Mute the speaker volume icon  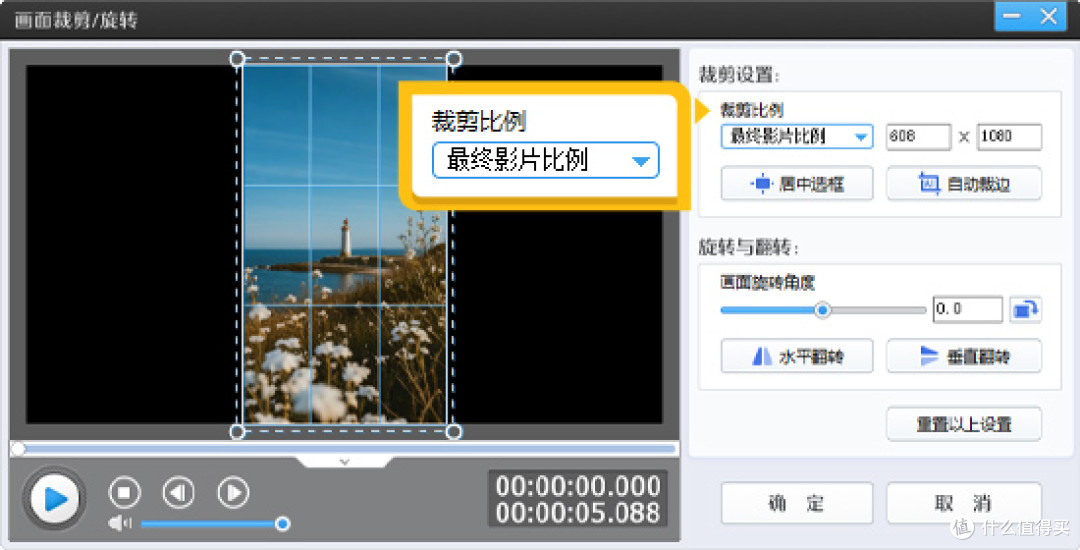pyautogui.click(x=120, y=524)
